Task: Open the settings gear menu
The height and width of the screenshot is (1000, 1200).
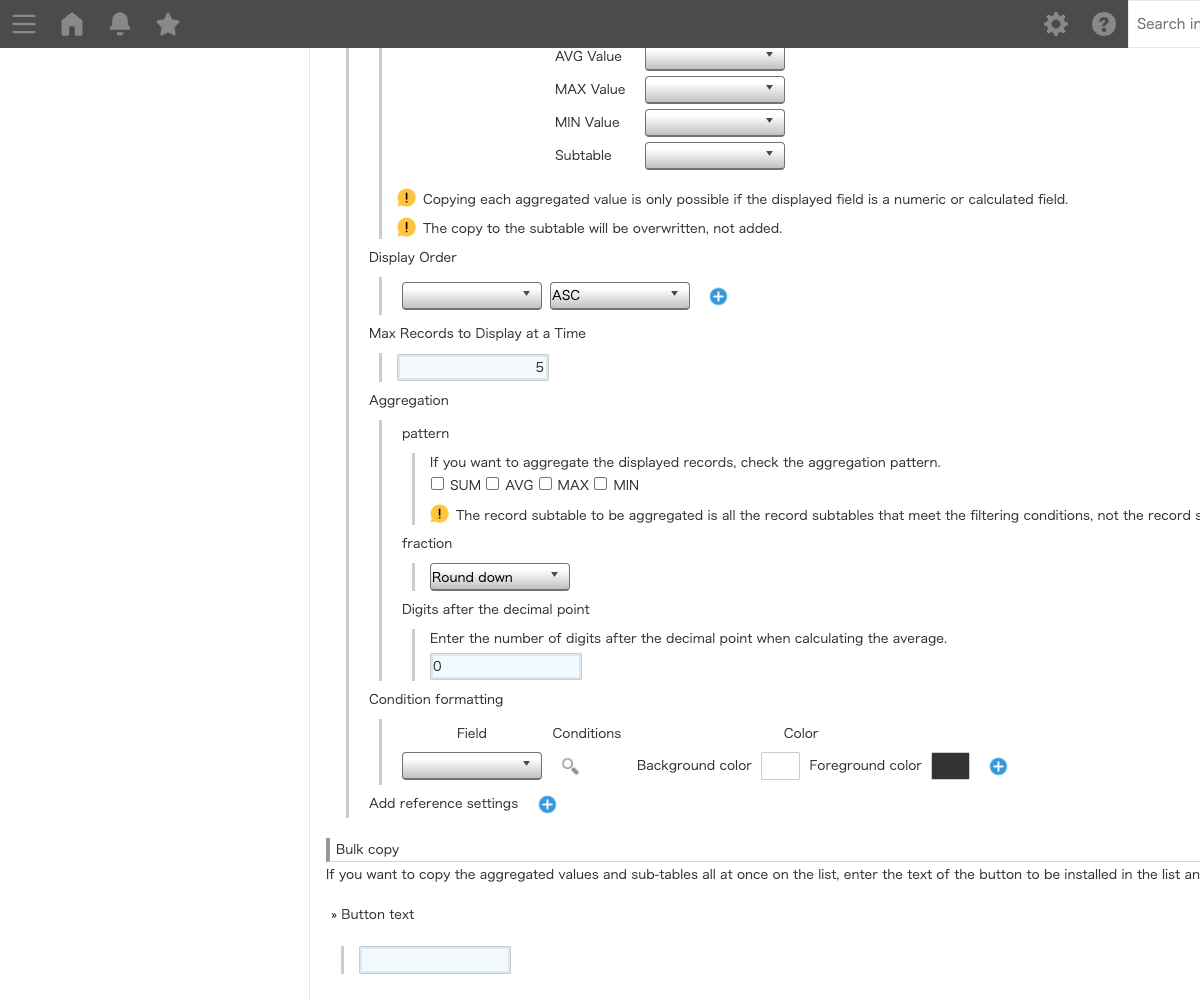Action: pos(1056,24)
